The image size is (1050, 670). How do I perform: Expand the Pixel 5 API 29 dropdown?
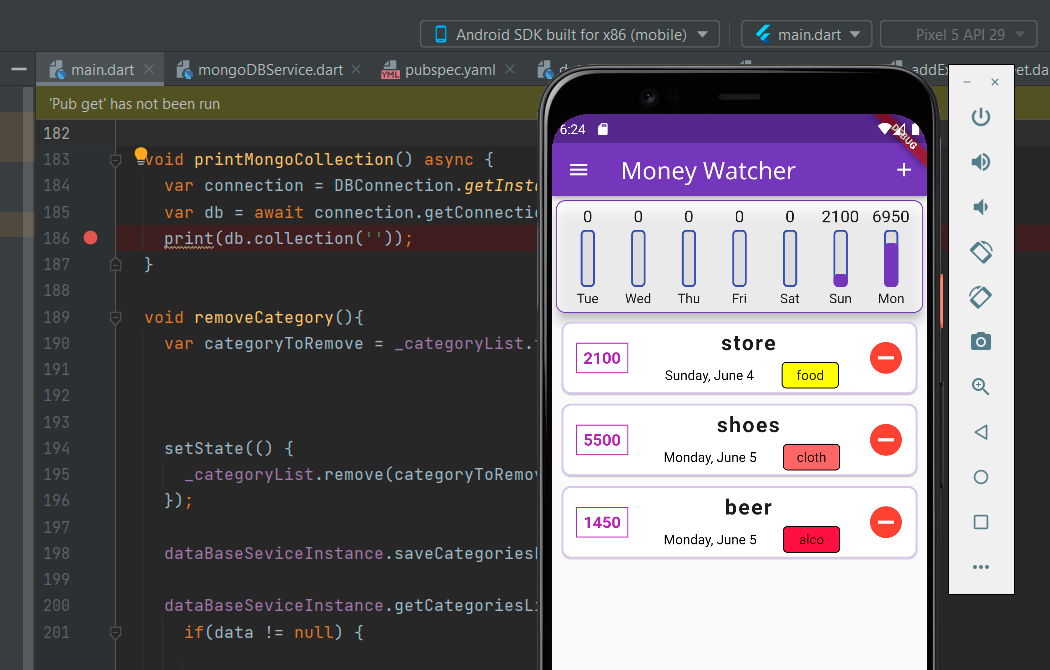tap(957, 34)
